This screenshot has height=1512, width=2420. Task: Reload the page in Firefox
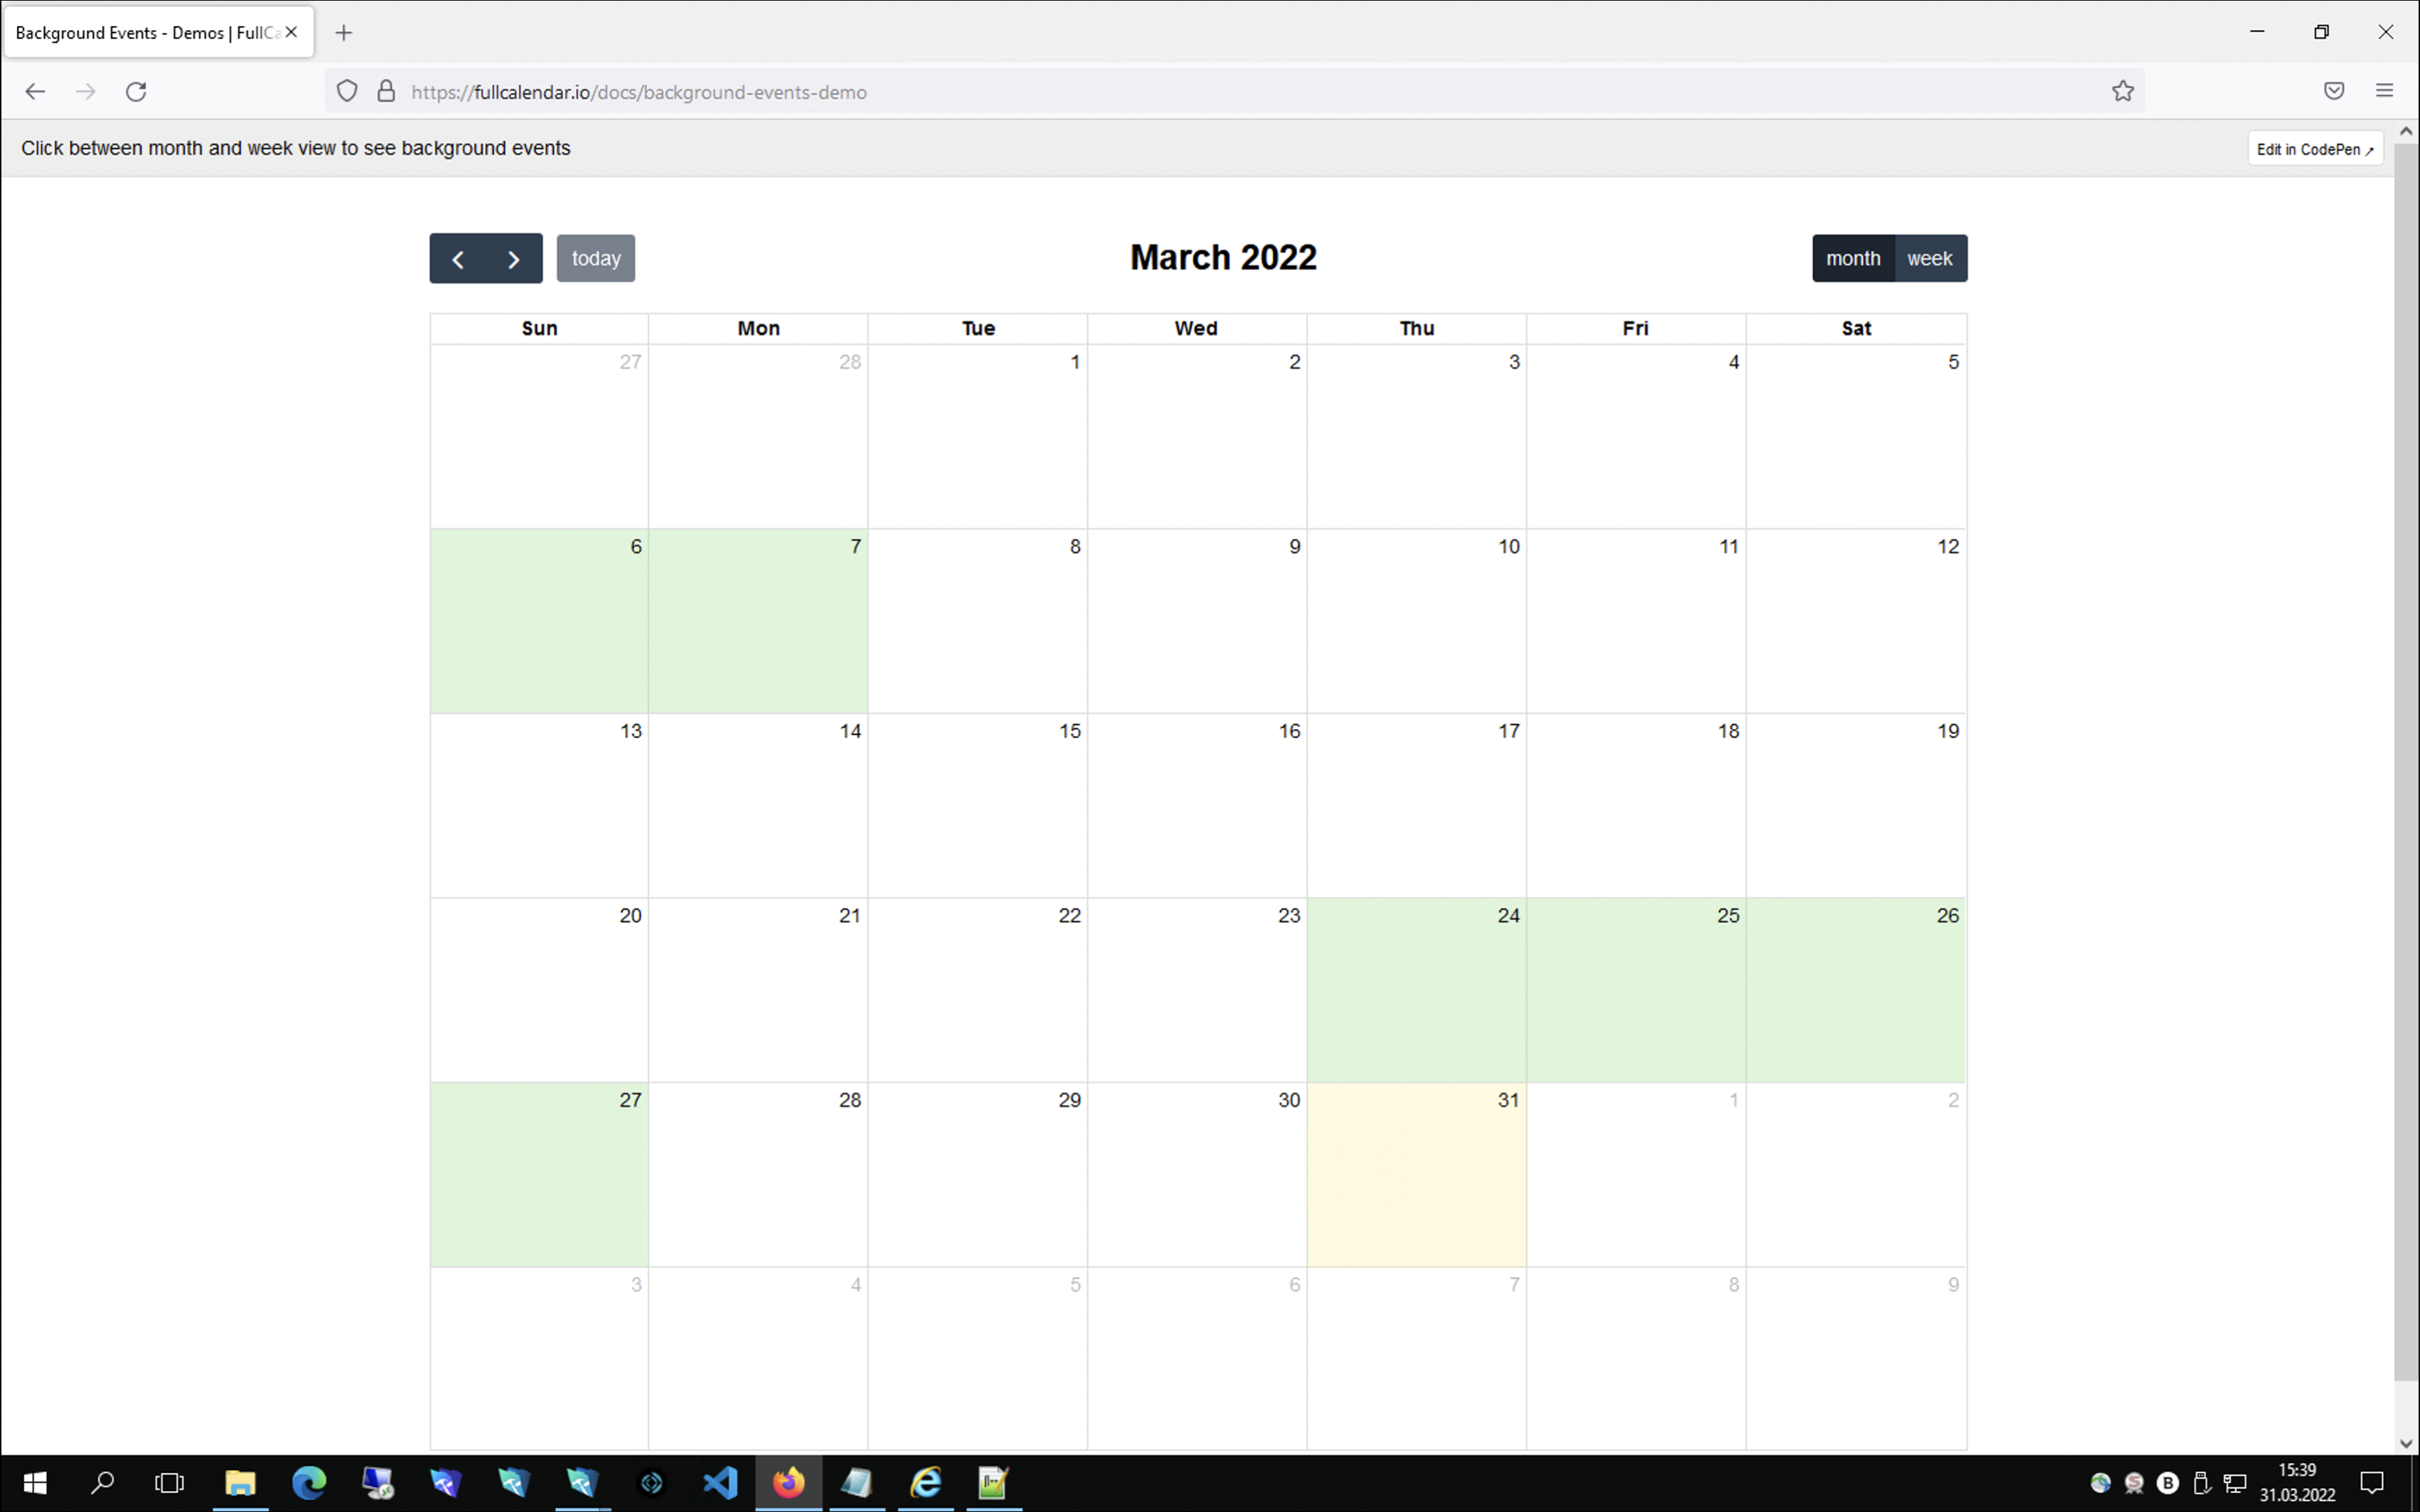coord(136,92)
